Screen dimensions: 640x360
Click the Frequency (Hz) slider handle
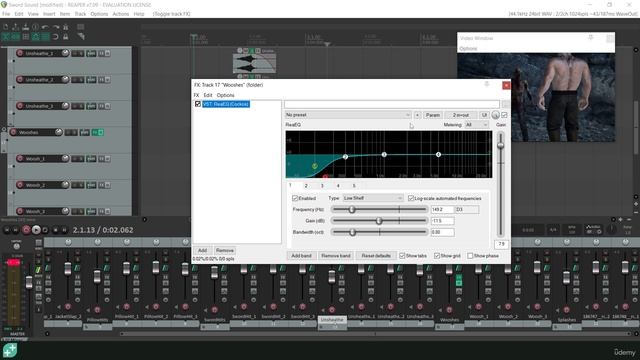click(351, 209)
